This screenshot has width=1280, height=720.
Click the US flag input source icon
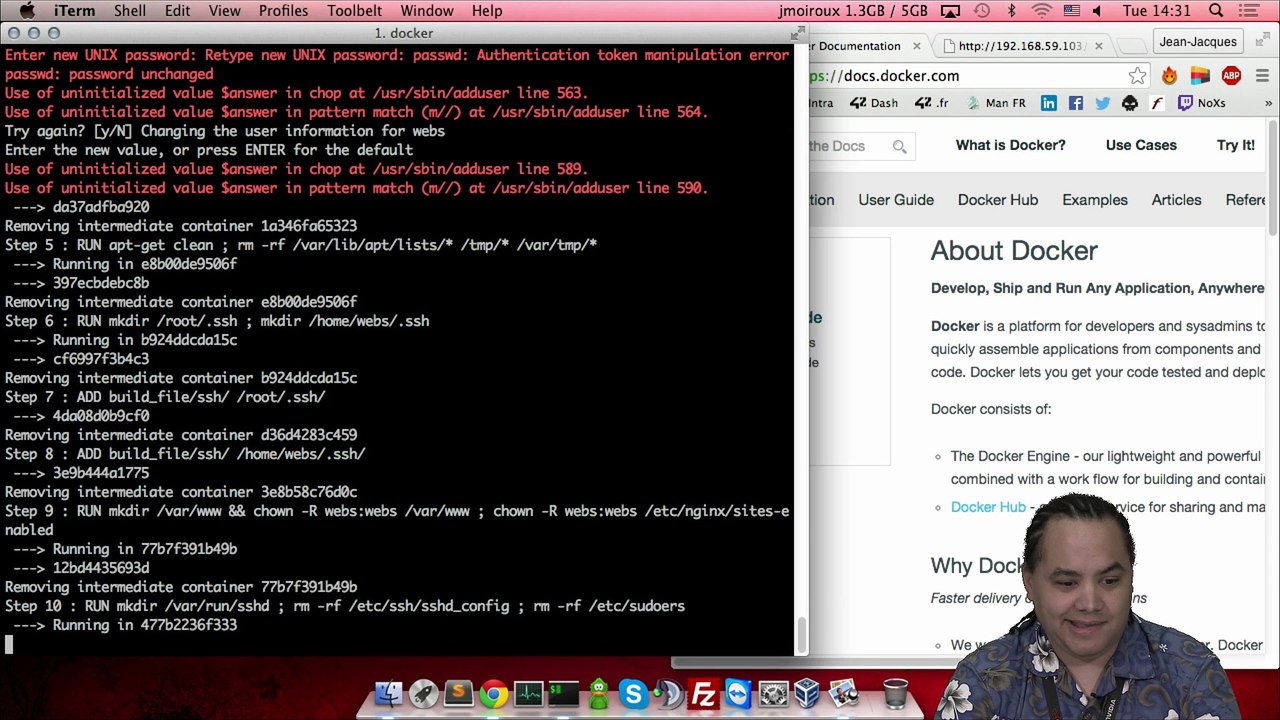1071,11
